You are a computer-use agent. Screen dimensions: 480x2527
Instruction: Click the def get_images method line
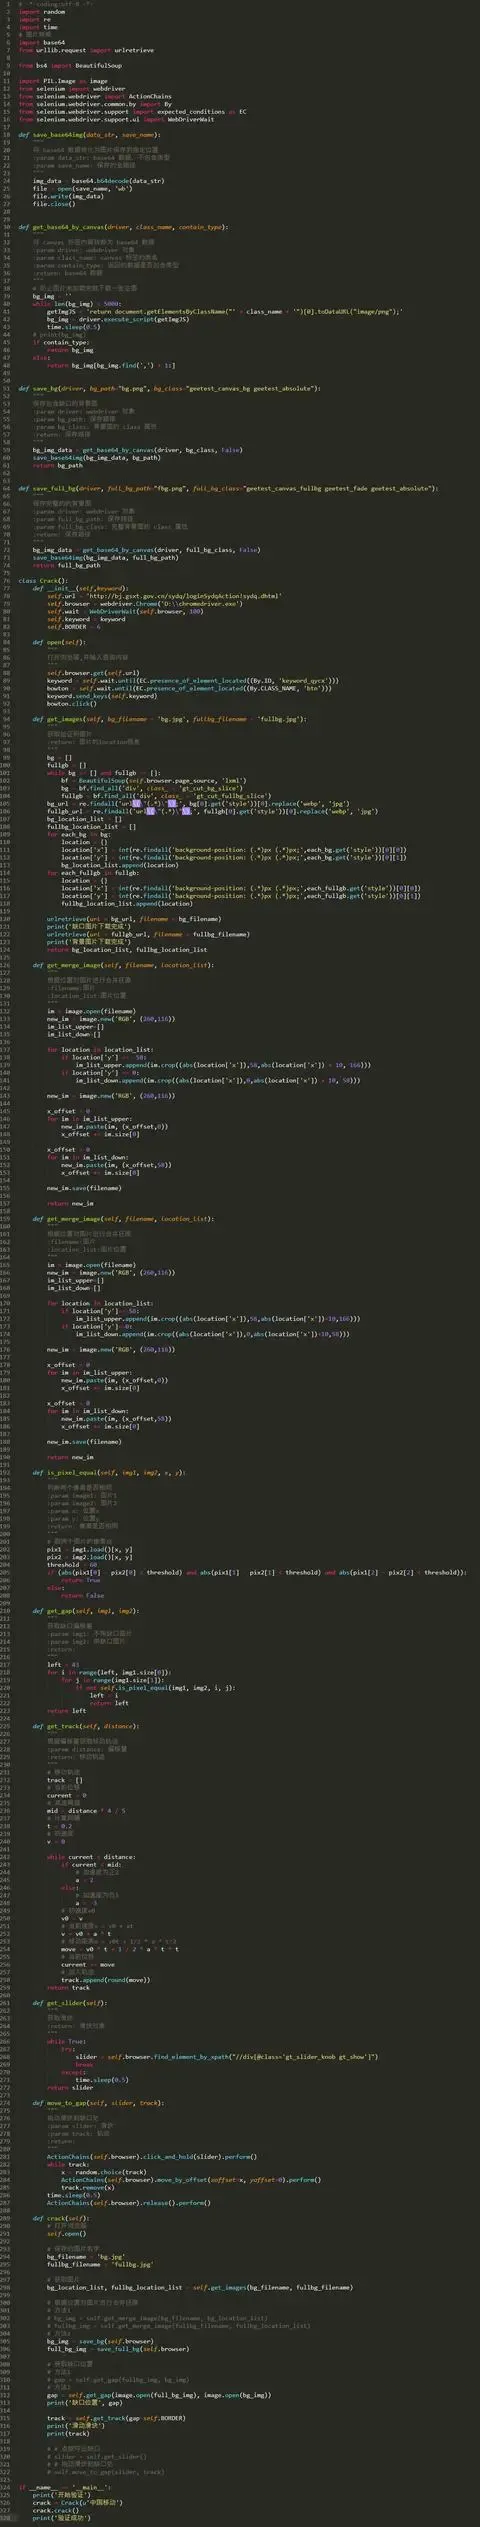click(x=169, y=719)
